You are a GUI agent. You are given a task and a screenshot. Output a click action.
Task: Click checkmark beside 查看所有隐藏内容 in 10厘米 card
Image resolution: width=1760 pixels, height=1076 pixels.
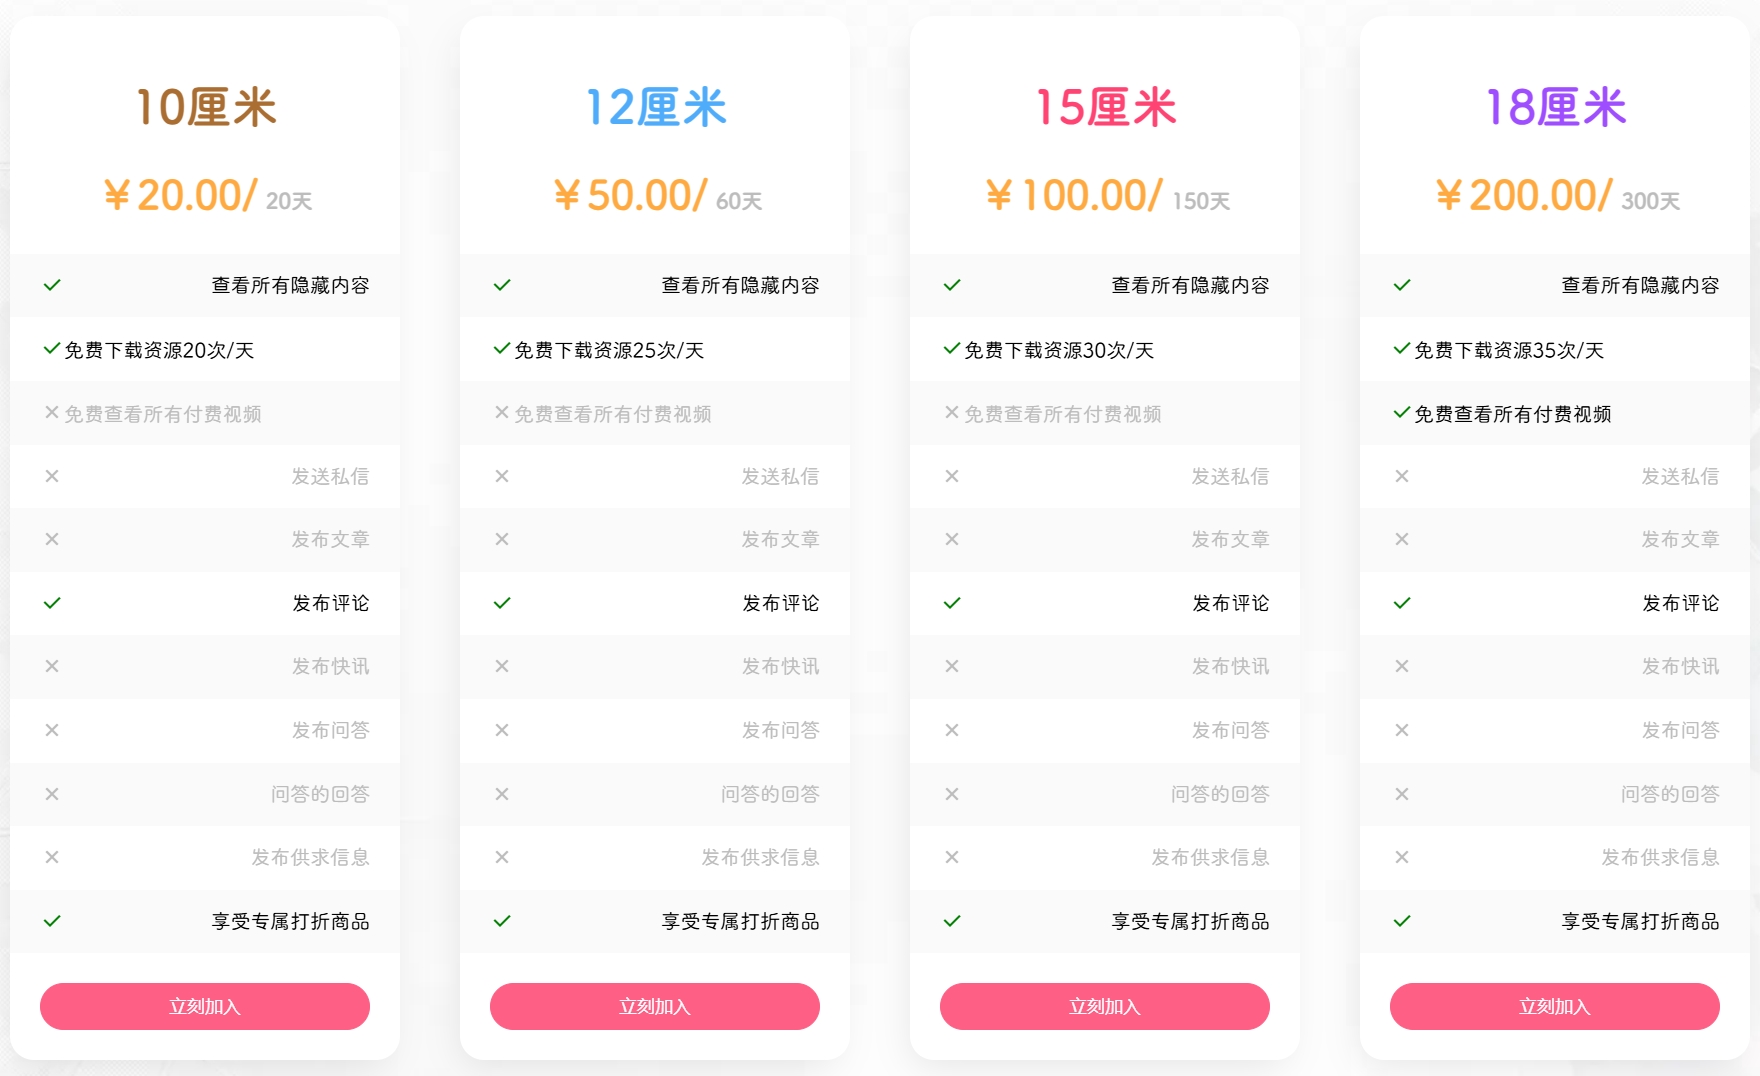(52, 285)
